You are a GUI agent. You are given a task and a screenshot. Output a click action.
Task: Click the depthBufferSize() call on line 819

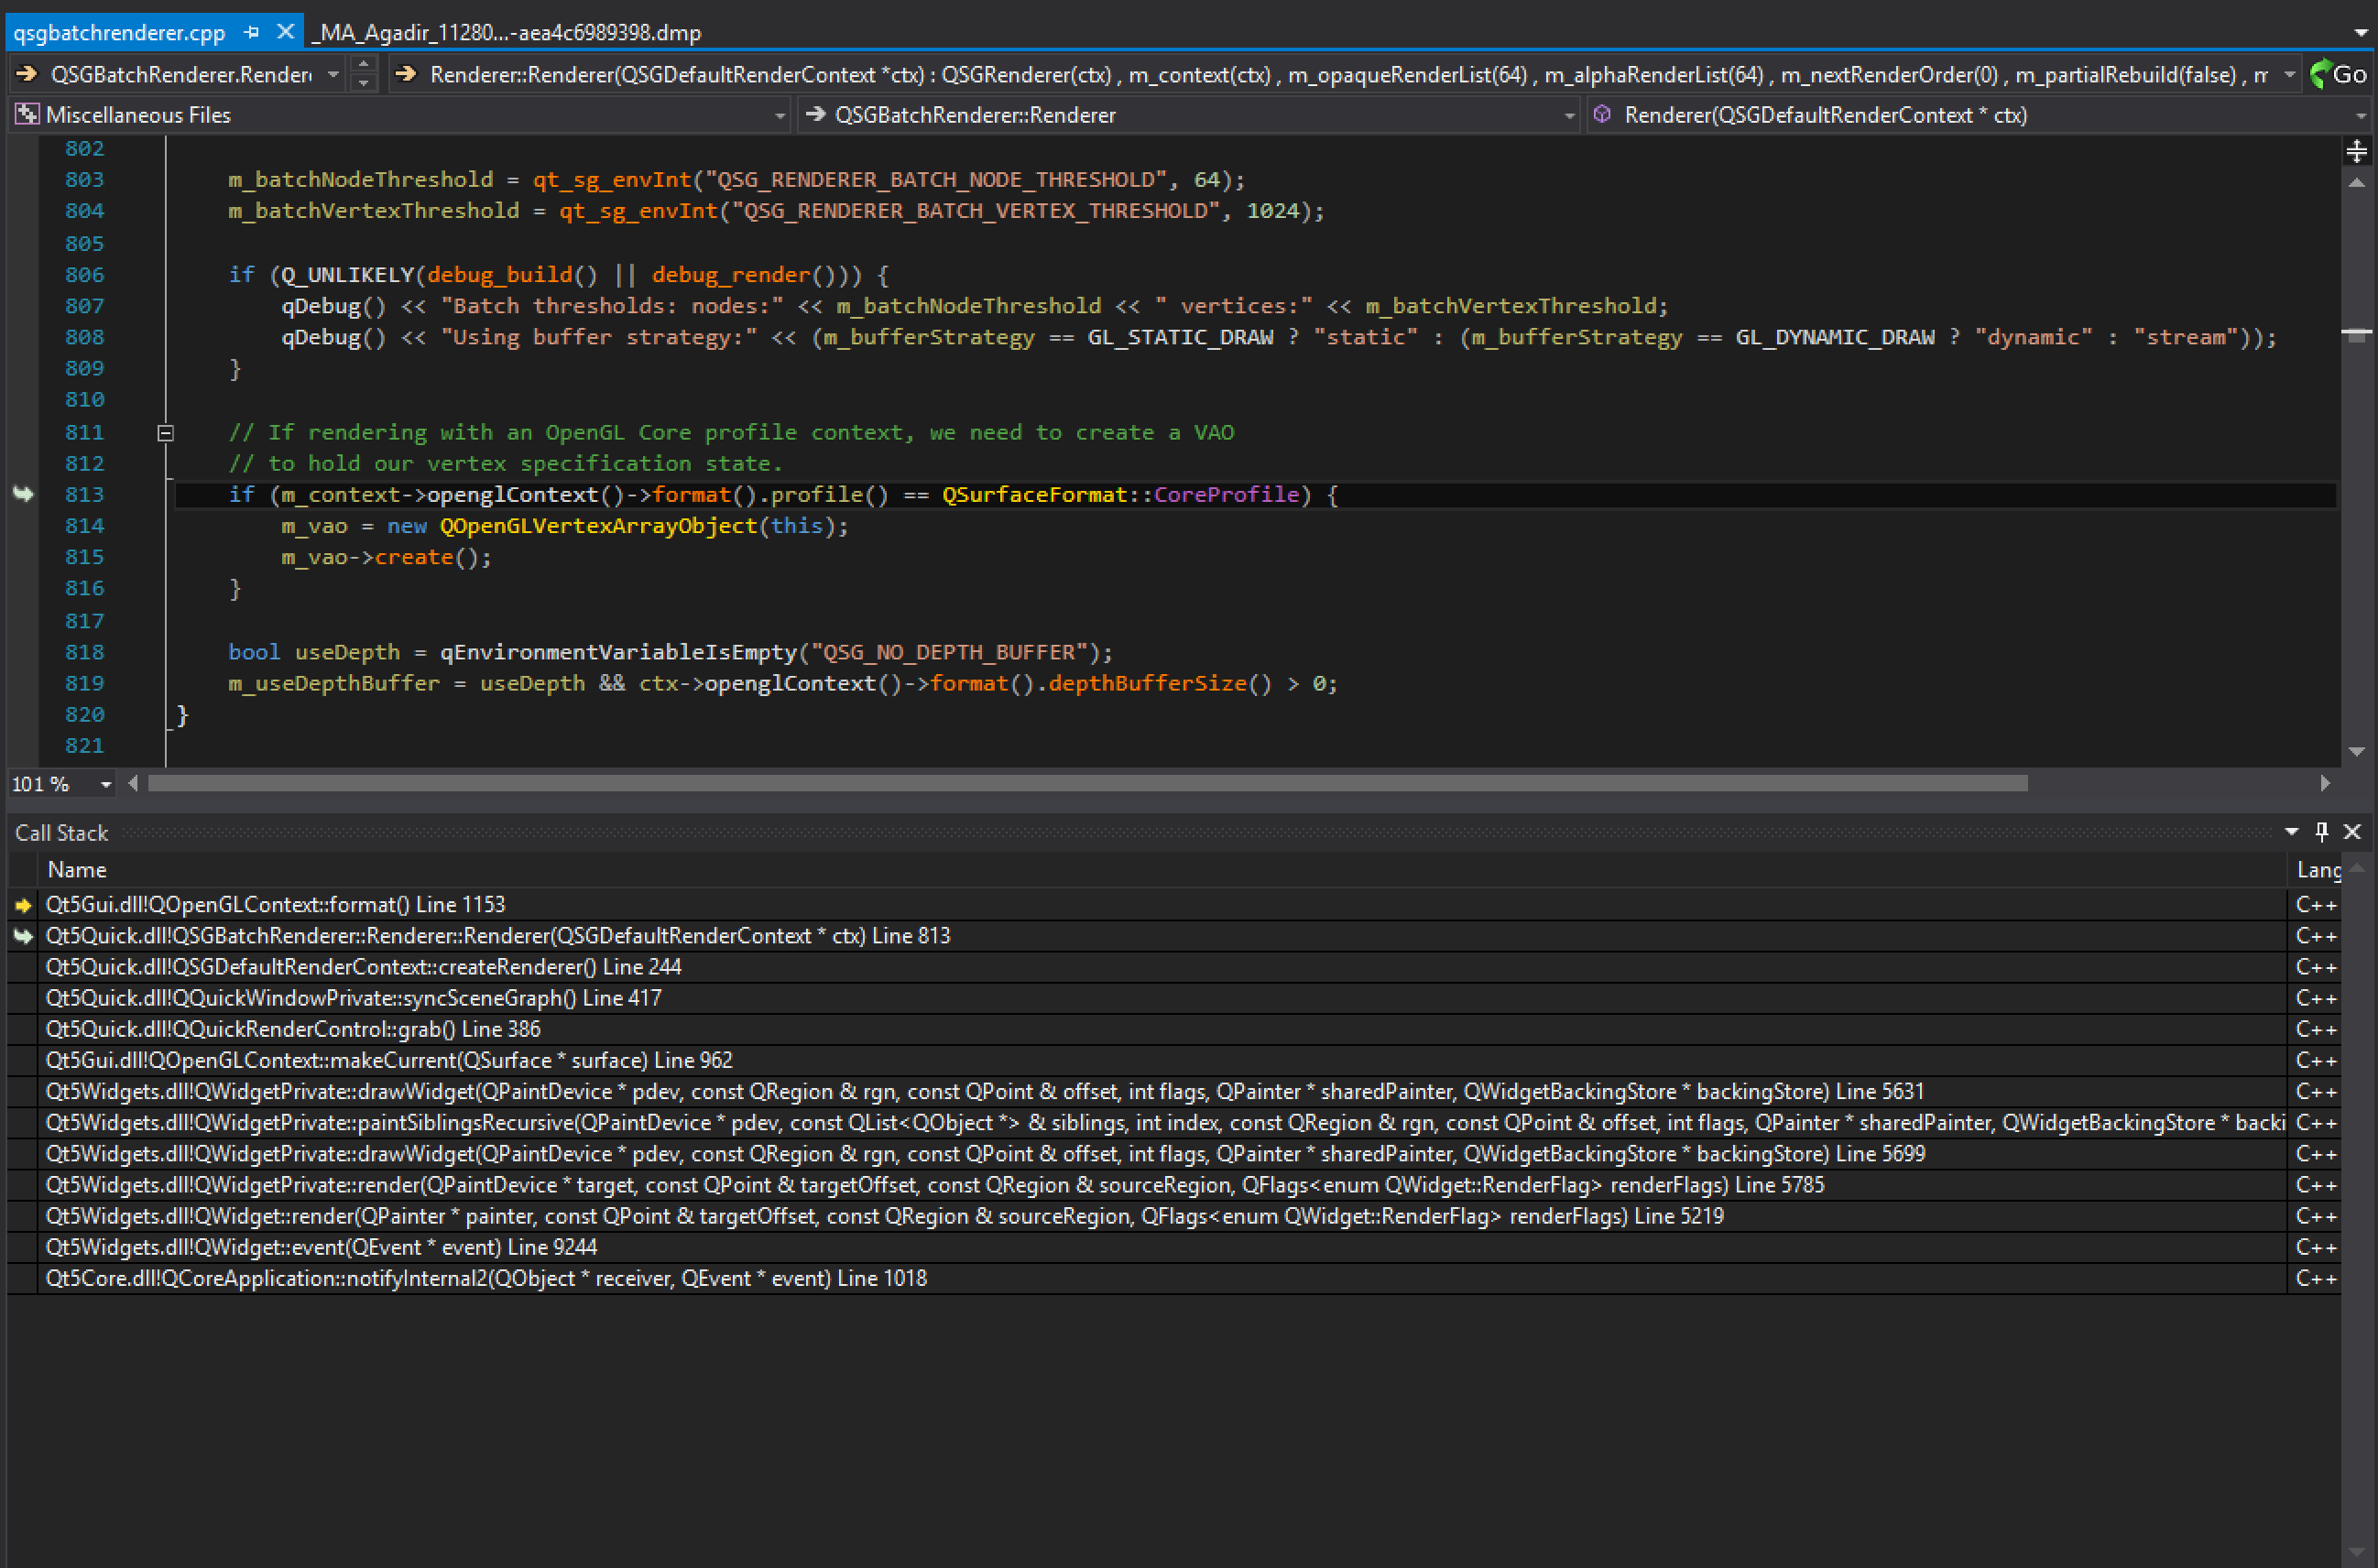click(x=1160, y=683)
